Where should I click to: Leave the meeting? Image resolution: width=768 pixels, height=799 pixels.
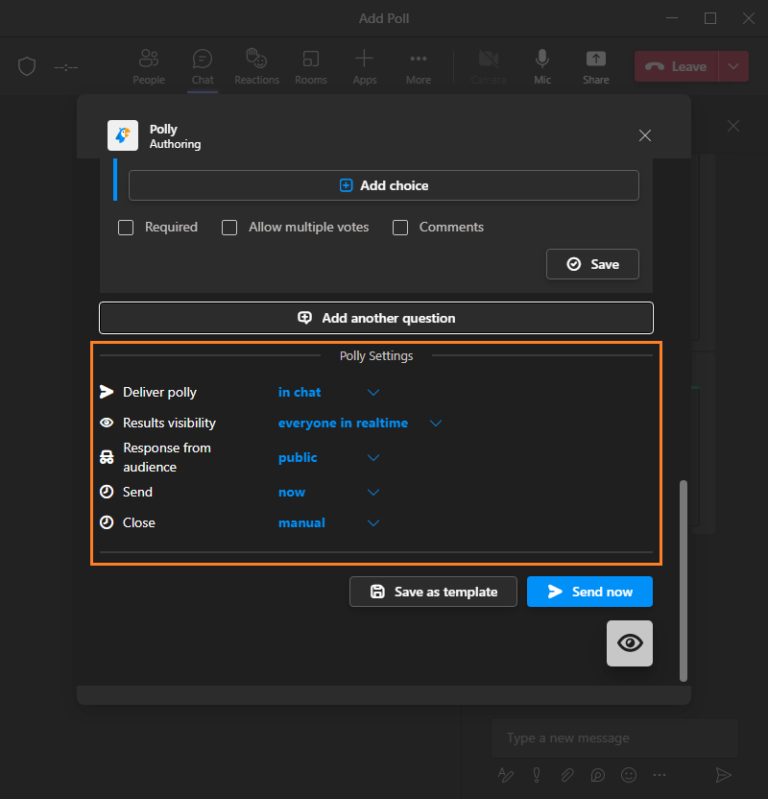click(x=676, y=66)
